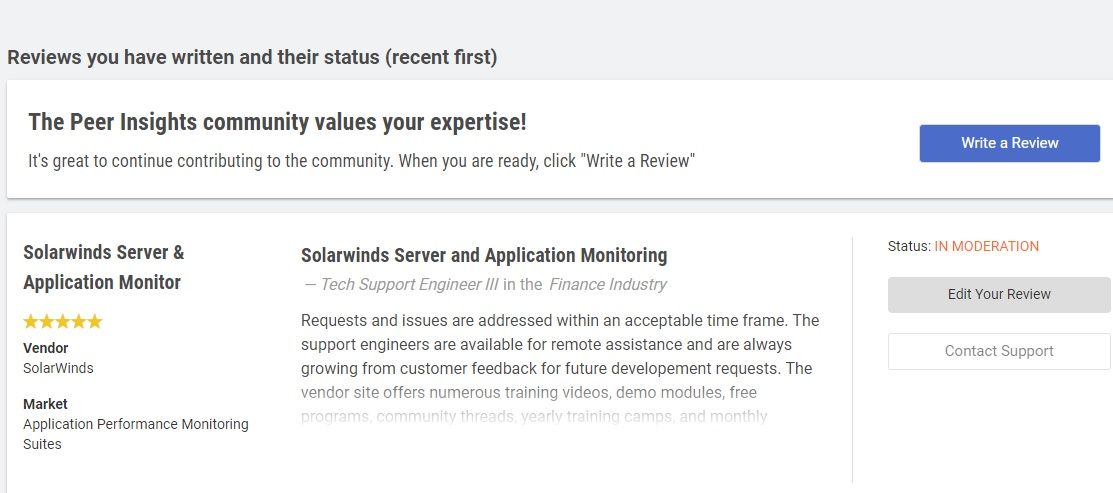The image size is (1113, 493).
Task: Click Application Performance Monitoring Suites market text
Action: (136, 434)
